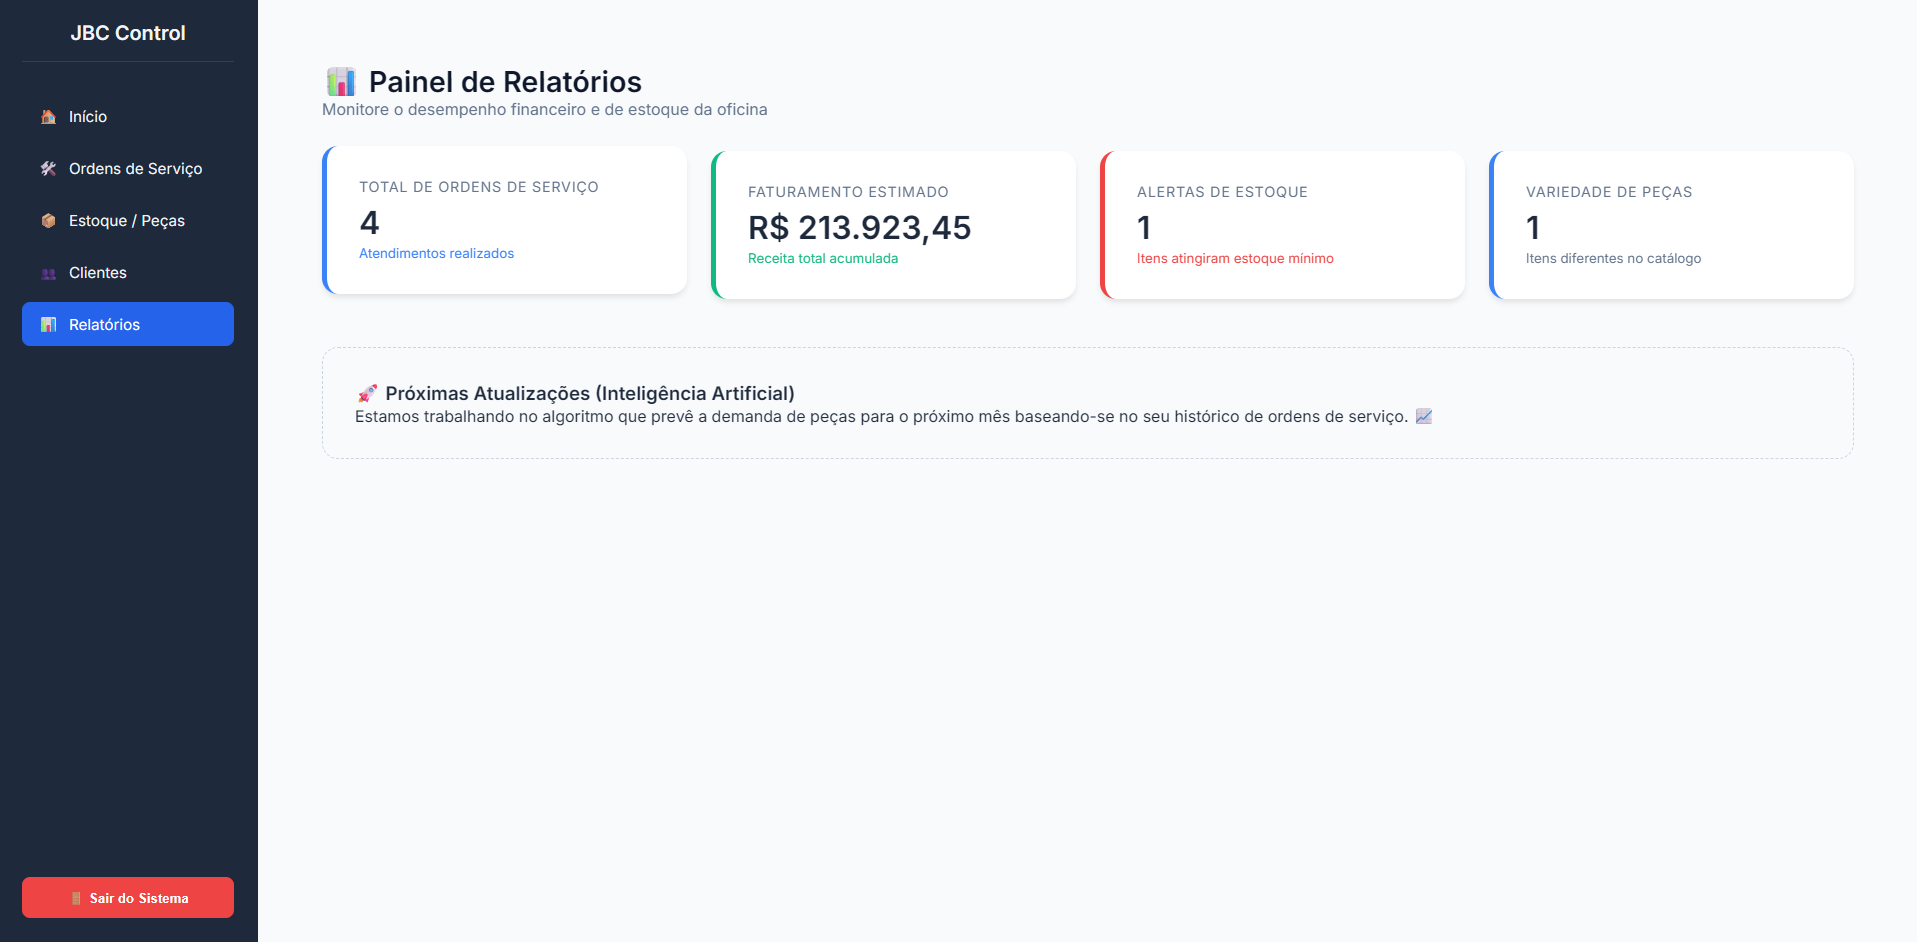Image resolution: width=1917 pixels, height=942 pixels.
Task: Select the Início house icon
Action: point(47,117)
